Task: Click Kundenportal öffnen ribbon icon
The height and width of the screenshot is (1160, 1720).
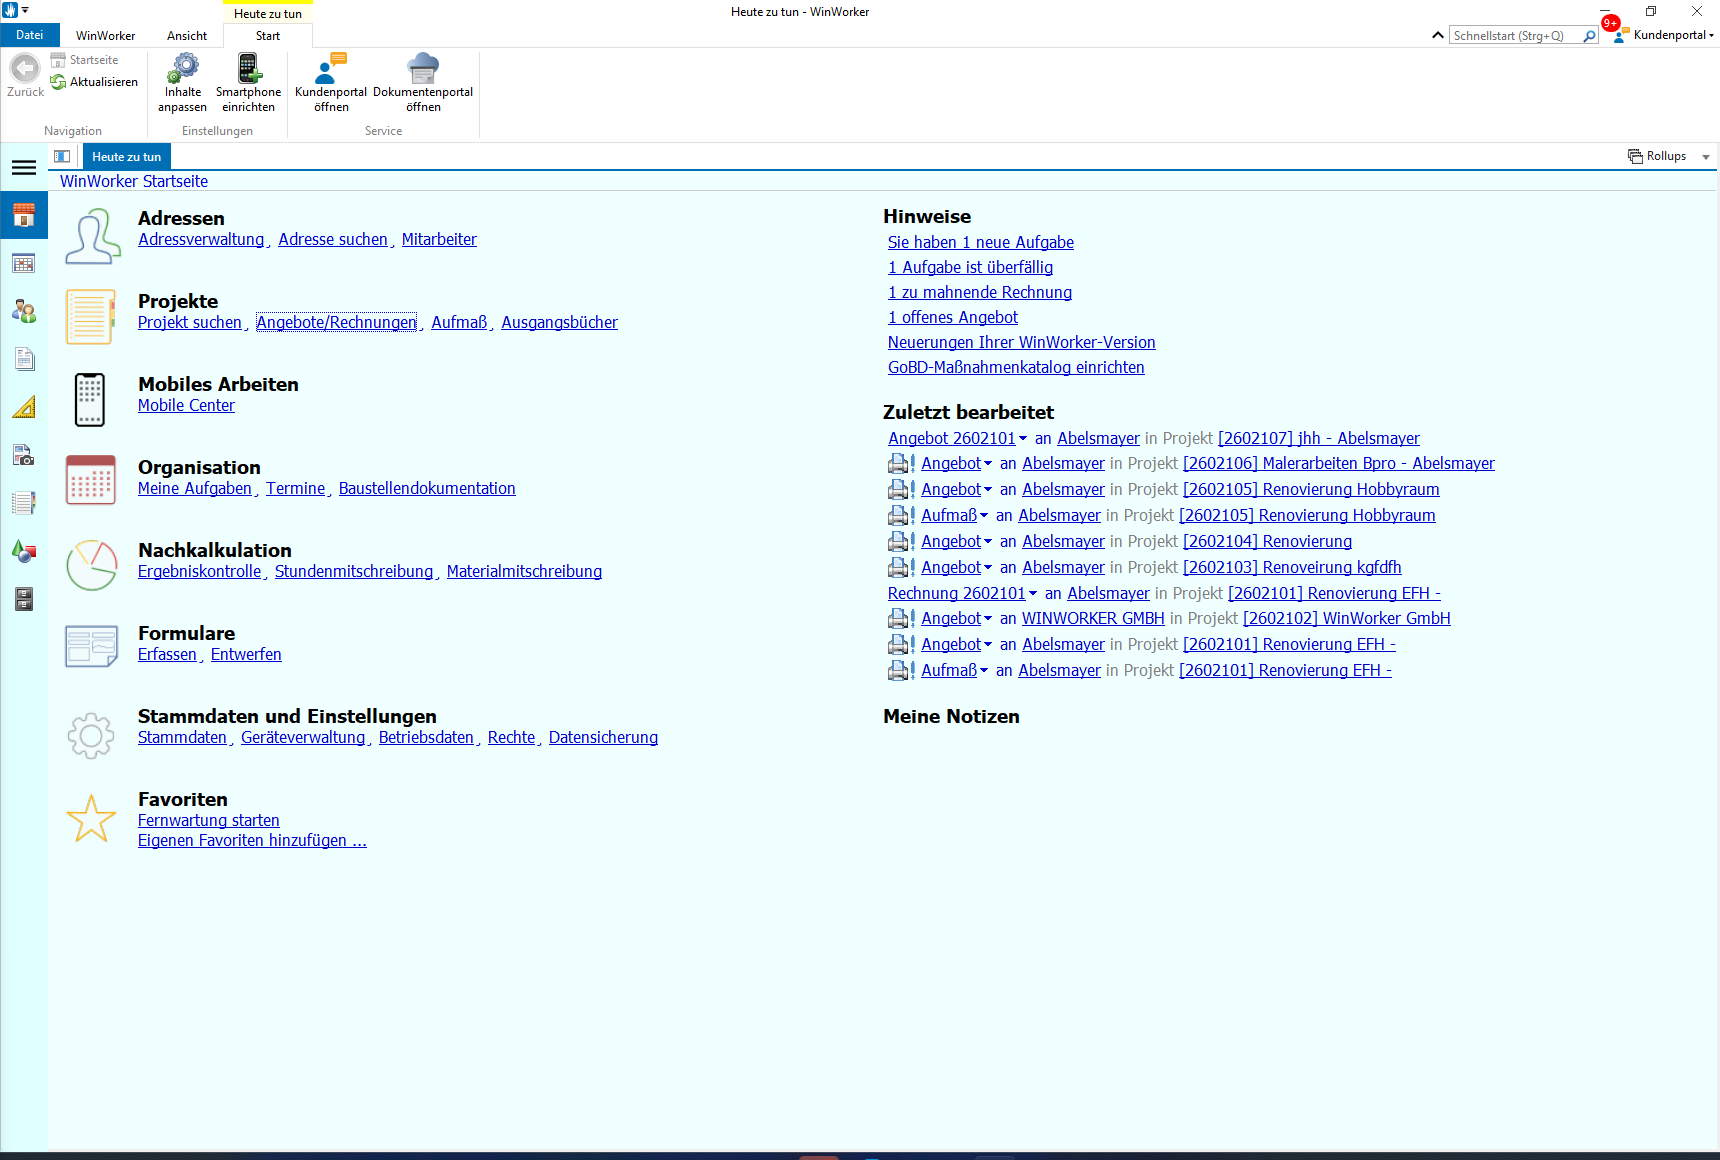Action: coord(330,69)
